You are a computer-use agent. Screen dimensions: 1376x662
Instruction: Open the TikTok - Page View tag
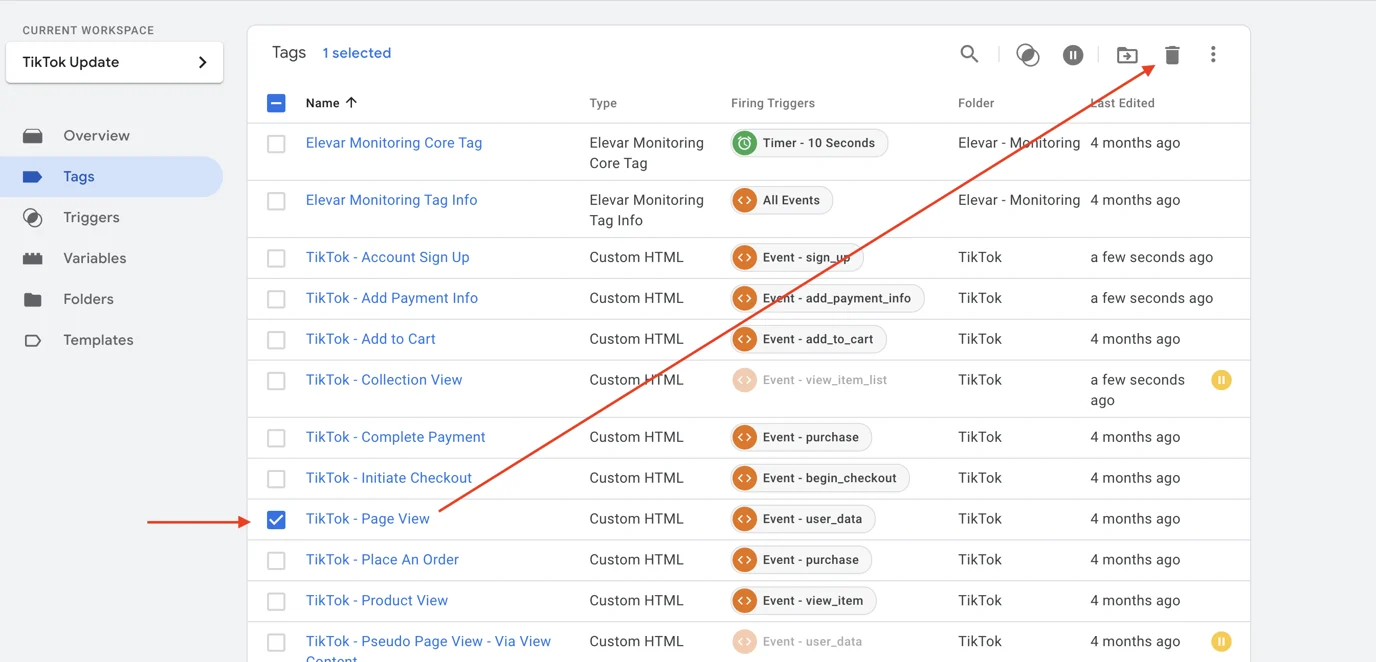coord(368,519)
